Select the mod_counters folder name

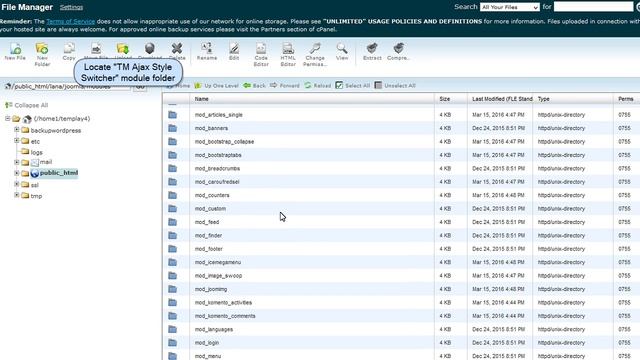[212, 196]
